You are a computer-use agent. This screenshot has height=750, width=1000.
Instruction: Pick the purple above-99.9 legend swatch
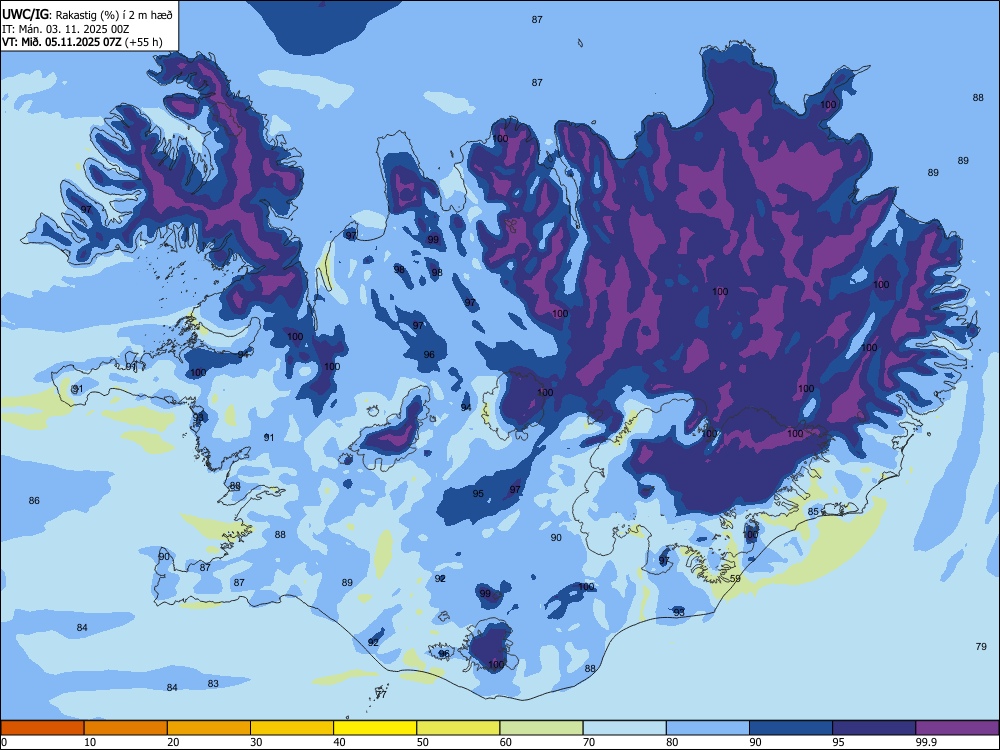tap(957, 728)
